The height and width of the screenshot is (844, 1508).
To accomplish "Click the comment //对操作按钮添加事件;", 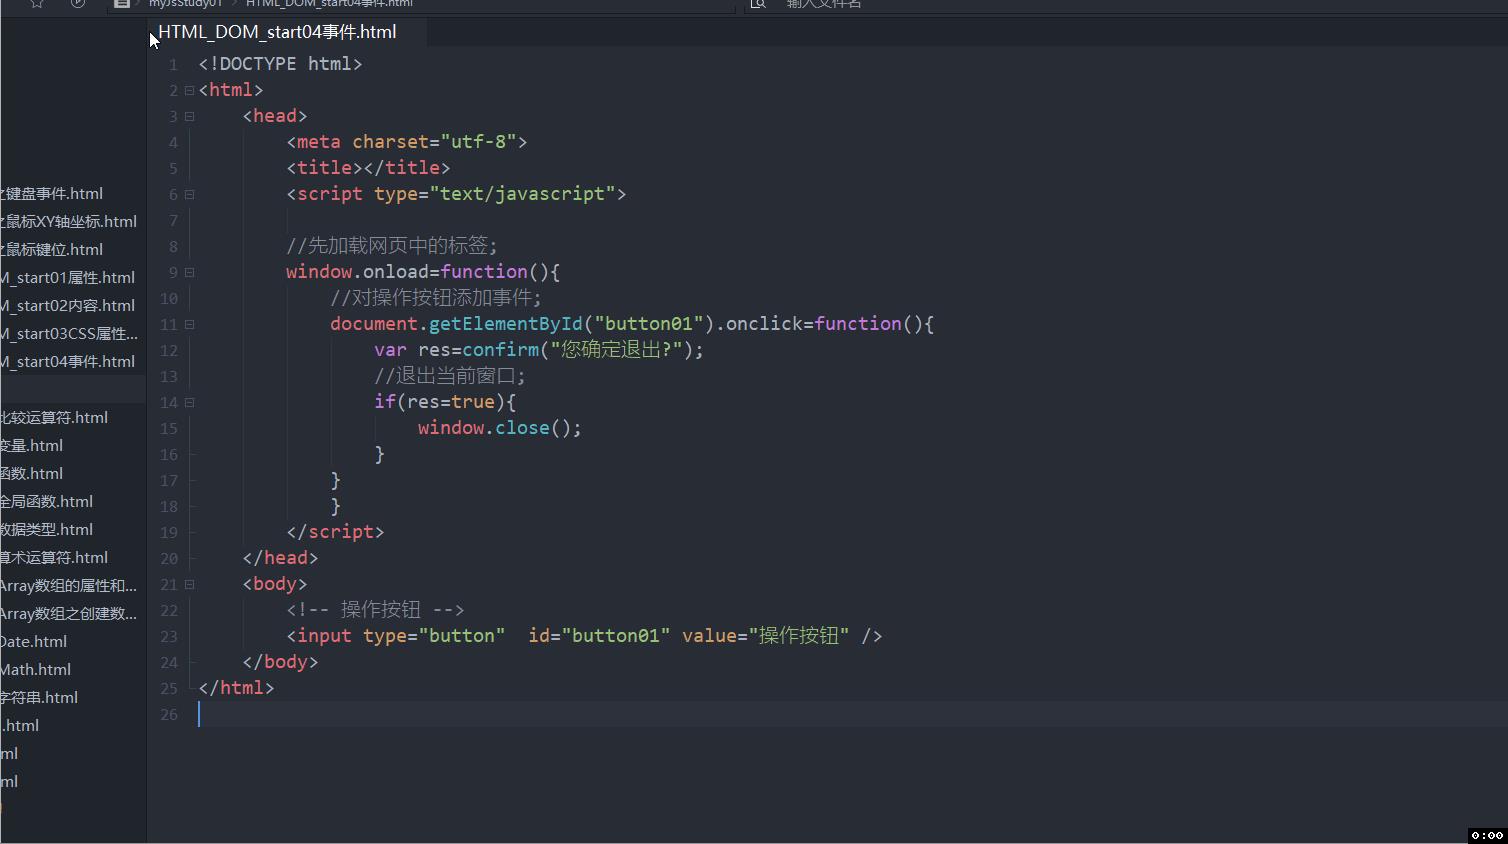I will click(x=436, y=298).
